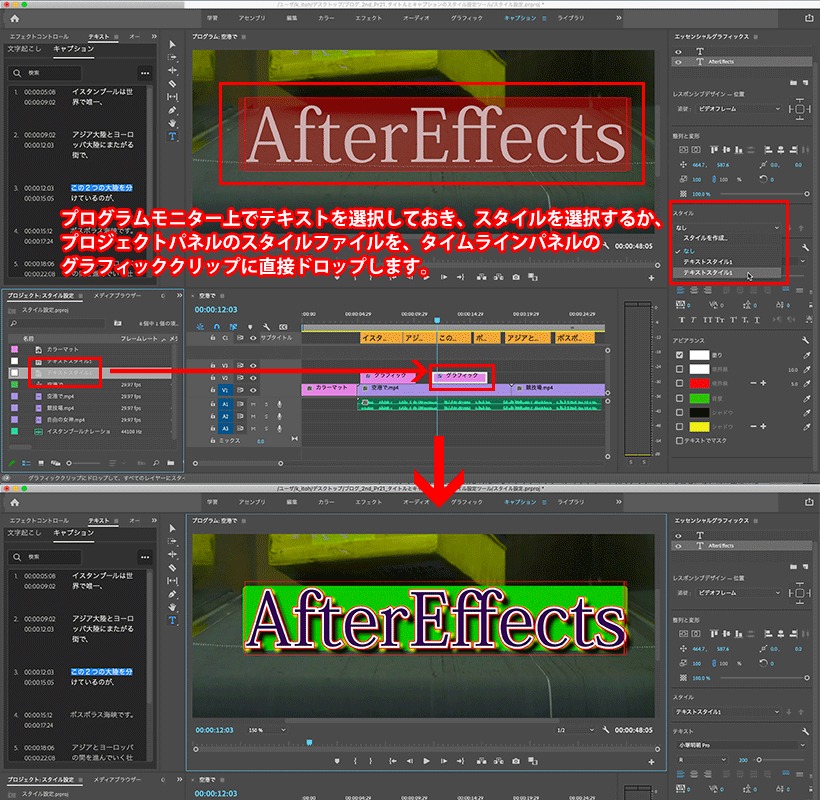
Task: Switch to the グラフィック workspace in upper window
Action: pyautogui.click(x=466, y=18)
